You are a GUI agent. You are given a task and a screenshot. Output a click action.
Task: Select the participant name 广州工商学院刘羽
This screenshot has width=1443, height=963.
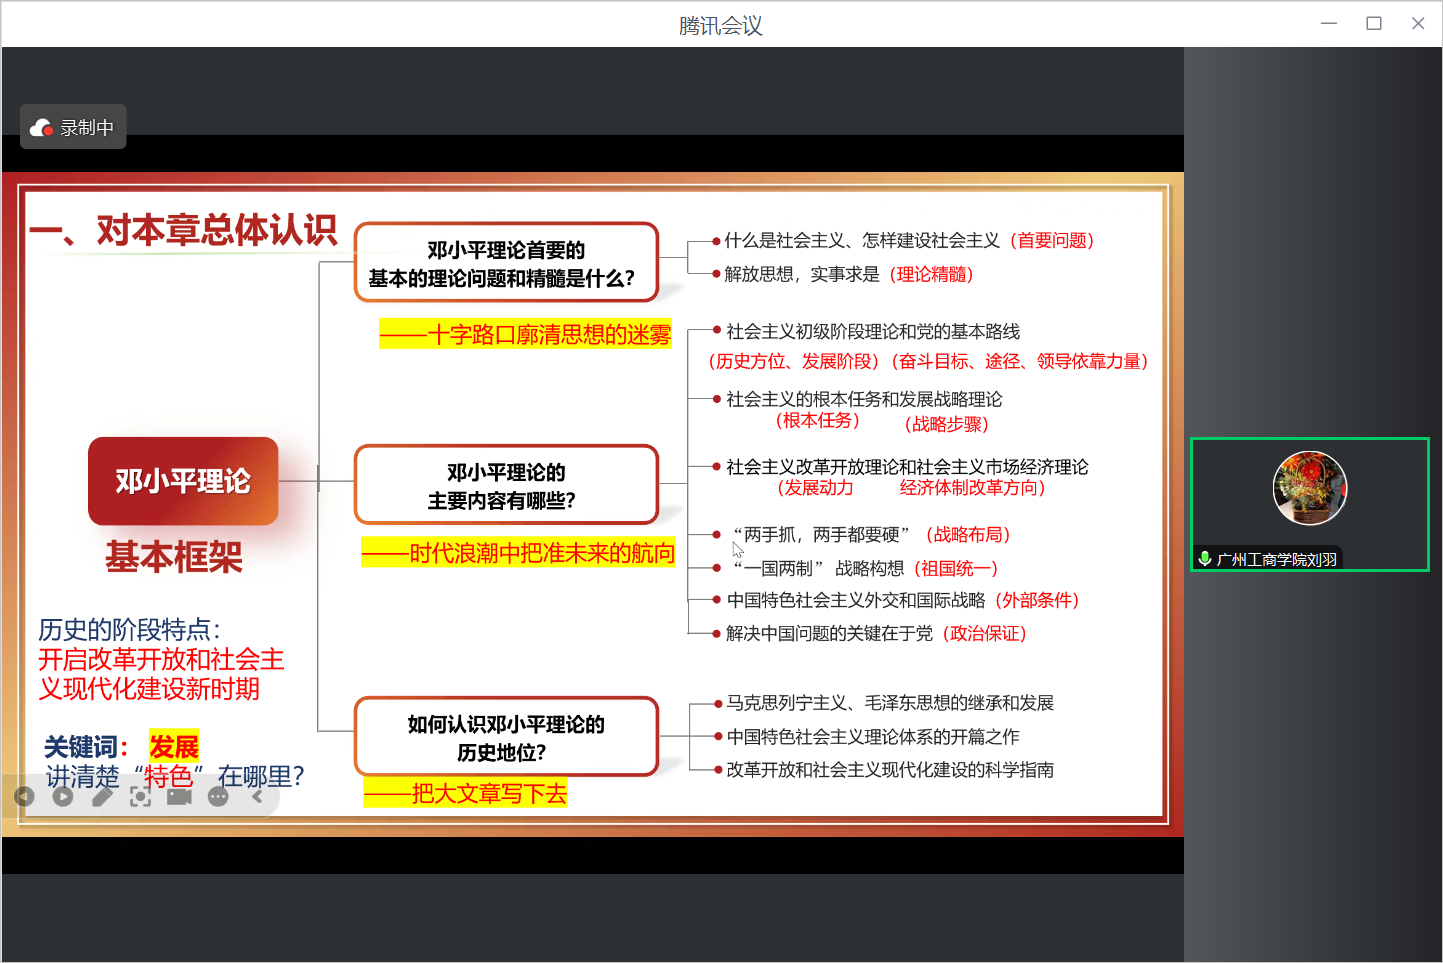point(1276,560)
